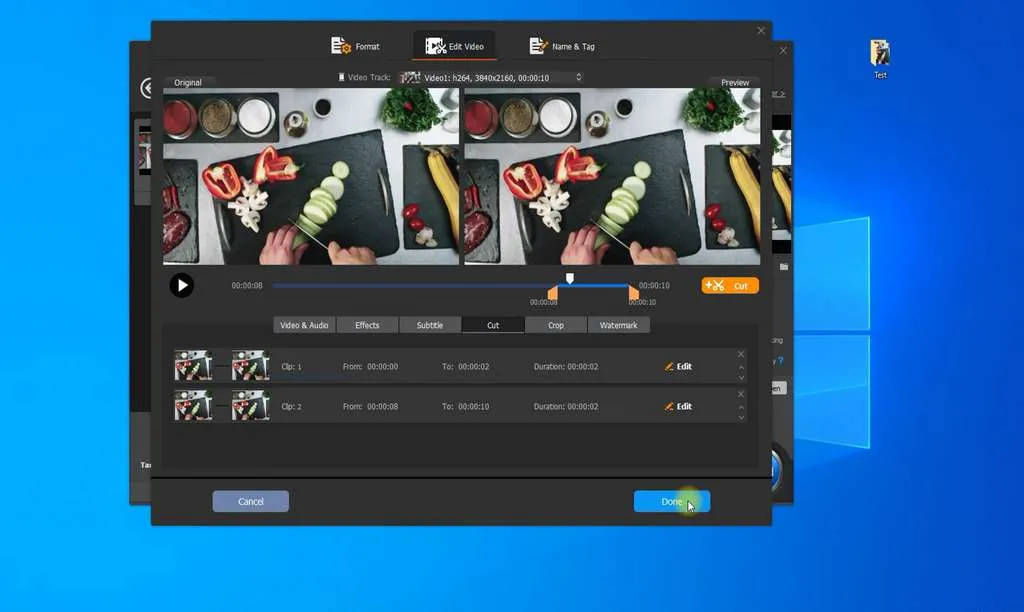
Task: Remove Clip 2 with its X button
Action: pos(741,394)
